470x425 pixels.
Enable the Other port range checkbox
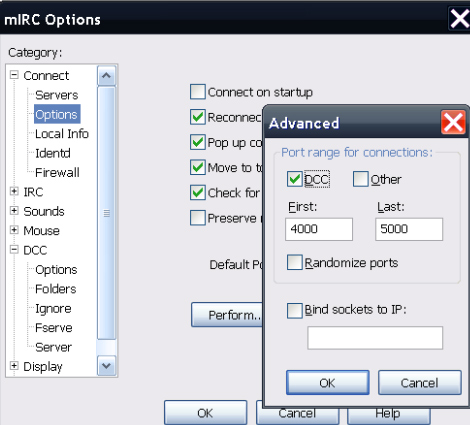click(x=361, y=179)
